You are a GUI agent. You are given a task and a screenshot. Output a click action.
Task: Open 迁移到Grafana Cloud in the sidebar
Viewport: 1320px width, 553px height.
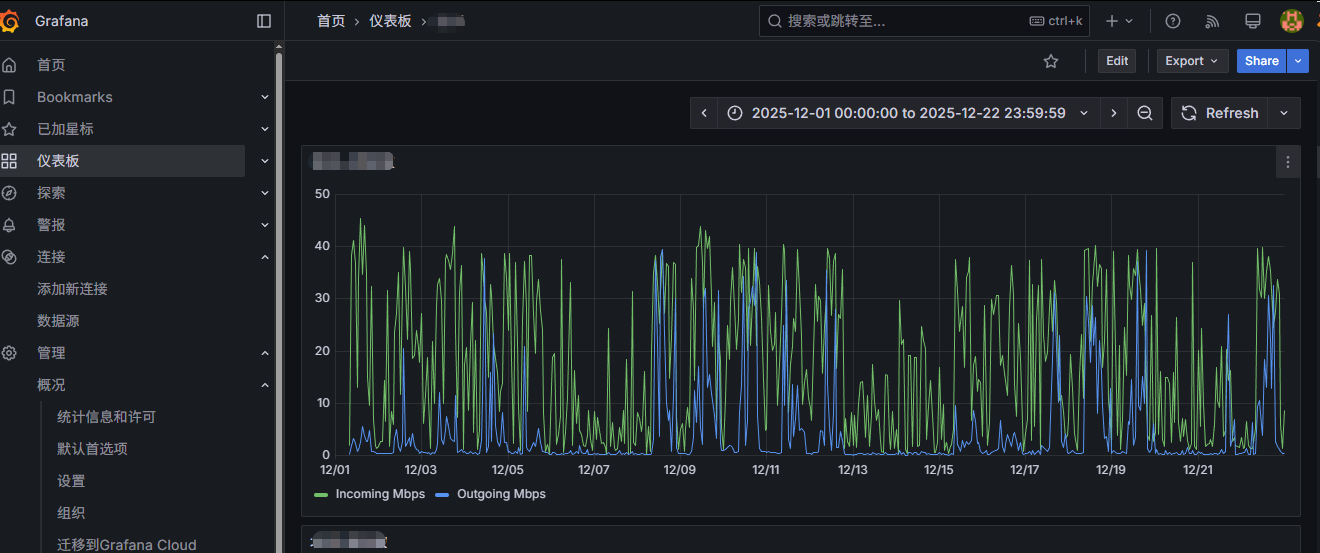pyautogui.click(x=127, y=545)
